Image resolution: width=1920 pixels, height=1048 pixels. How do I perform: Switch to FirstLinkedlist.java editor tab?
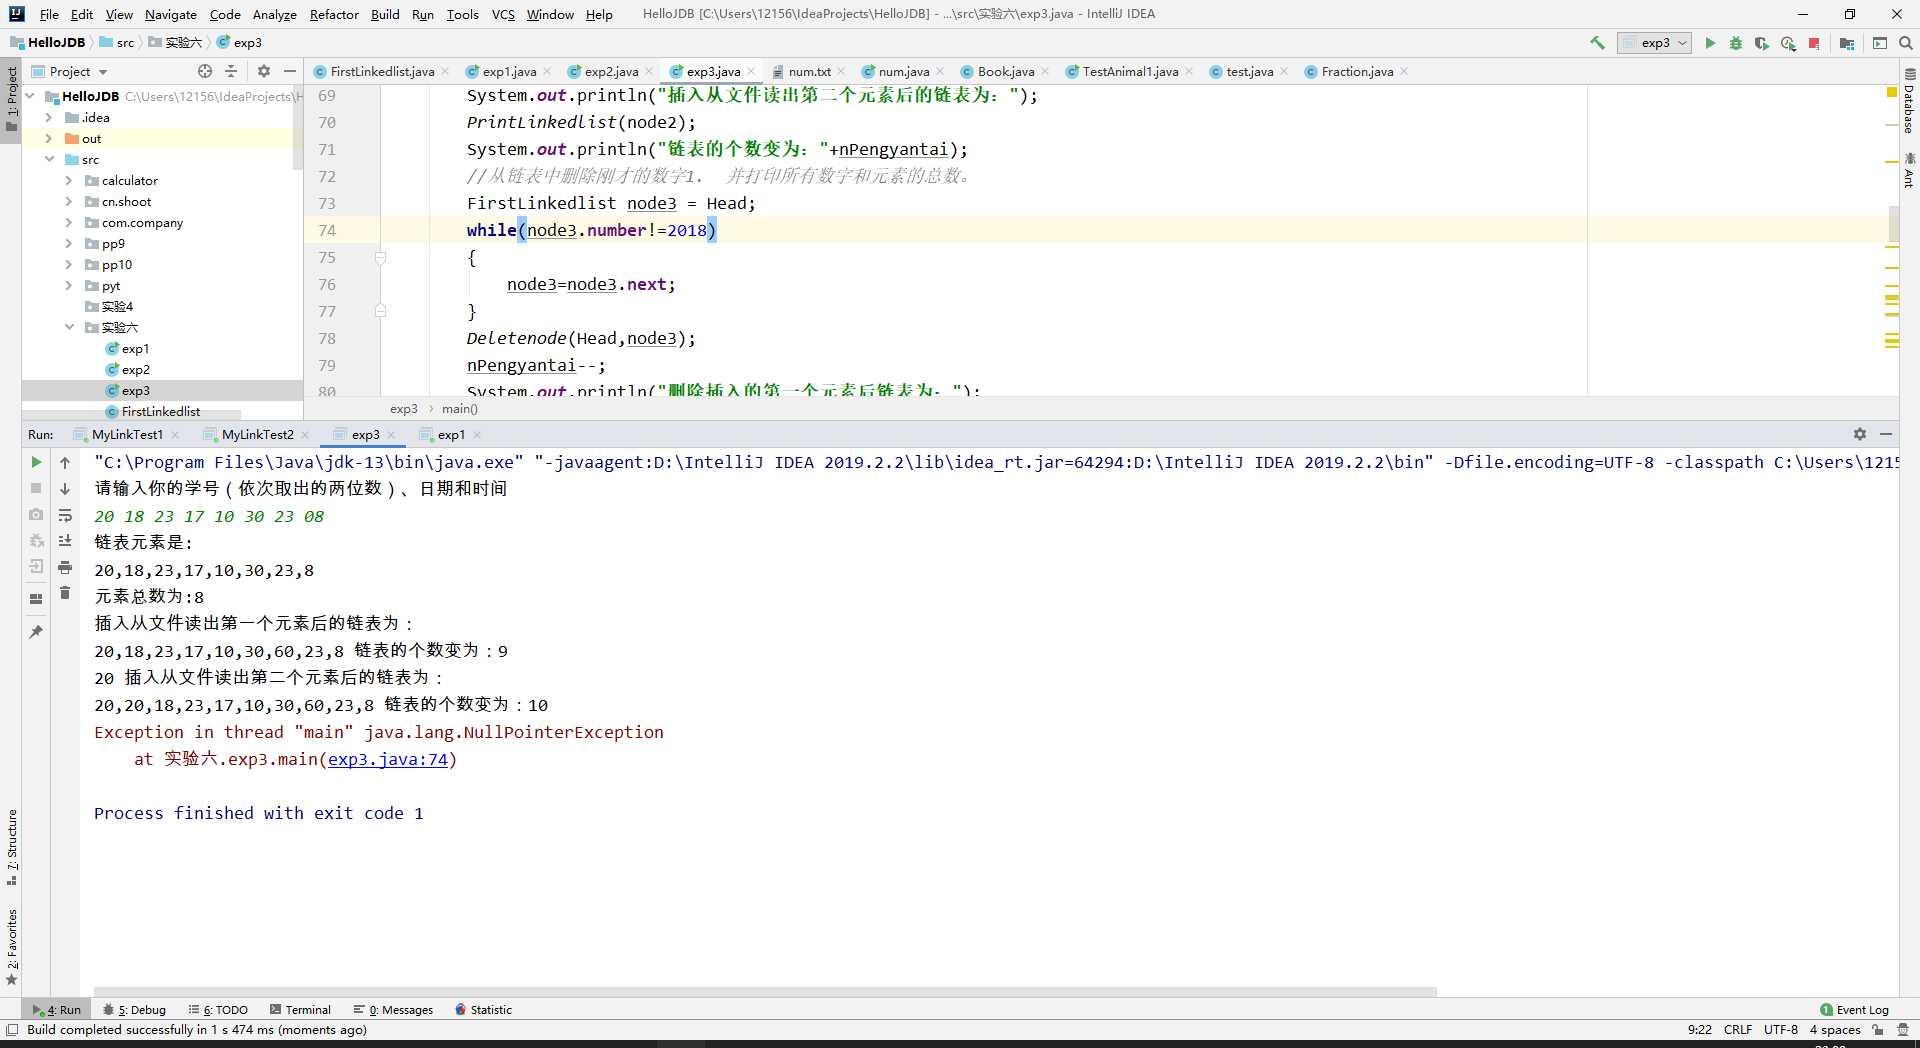pyautogui.click(x=382, y=71)
